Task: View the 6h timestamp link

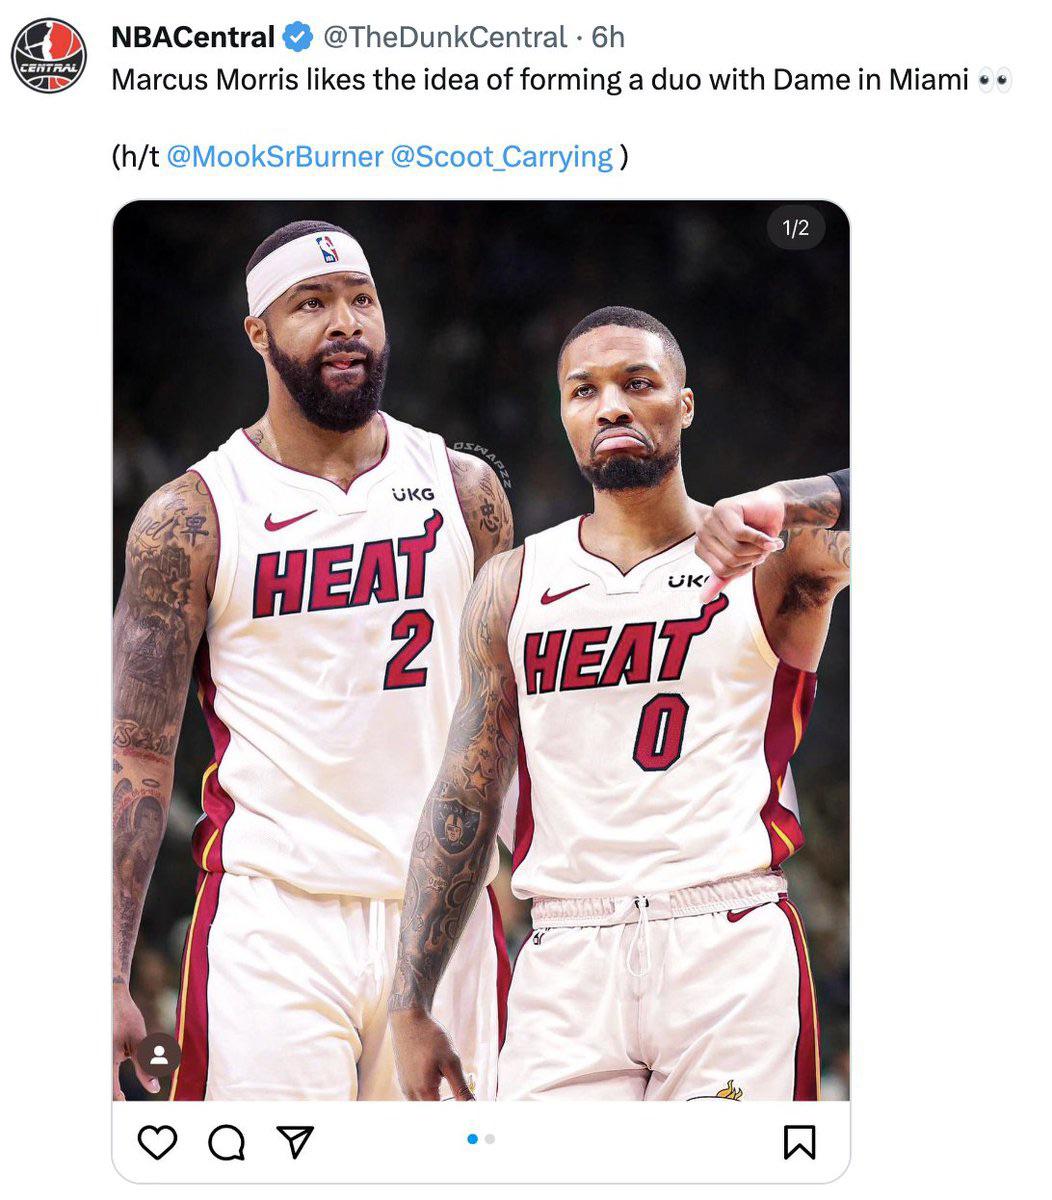Action: 608,38
